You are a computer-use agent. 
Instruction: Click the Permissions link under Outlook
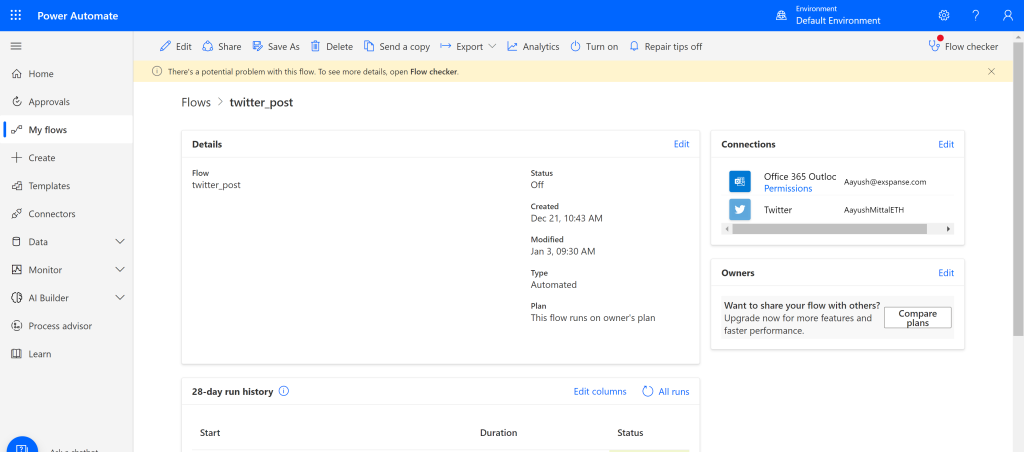click(x=788, y=189)
